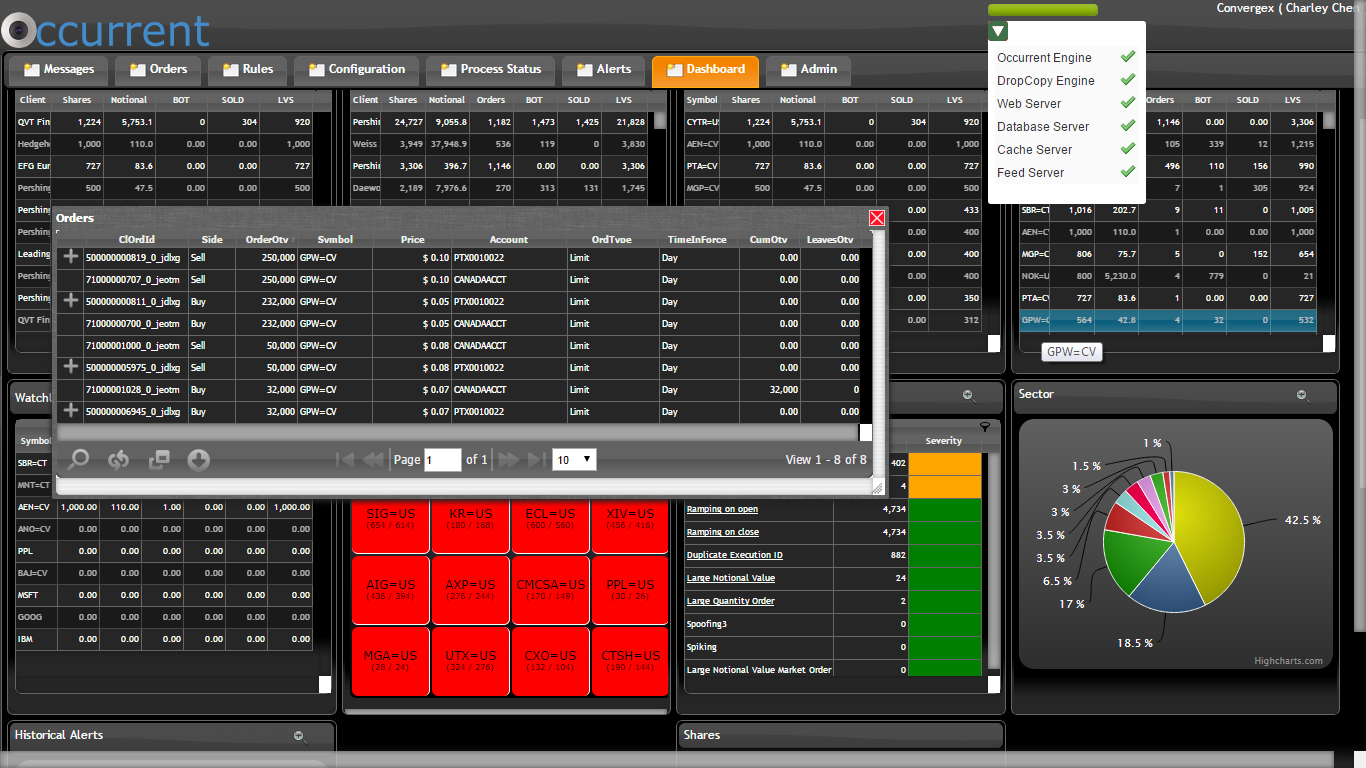Open the Messages tab
This screenshot has height=768, width=1366.
tap(58, 70)
